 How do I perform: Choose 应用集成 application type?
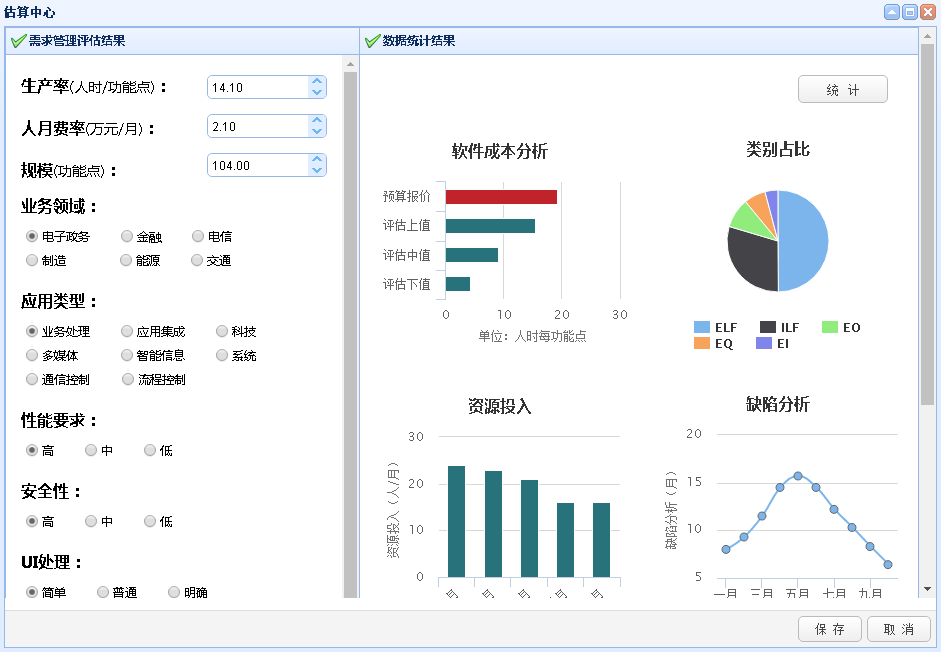[127, 331]
